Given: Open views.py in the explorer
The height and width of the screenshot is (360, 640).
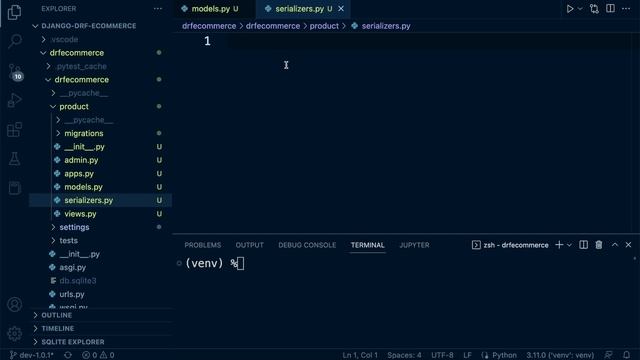Looking at the screenshot, I should (80, 214).
